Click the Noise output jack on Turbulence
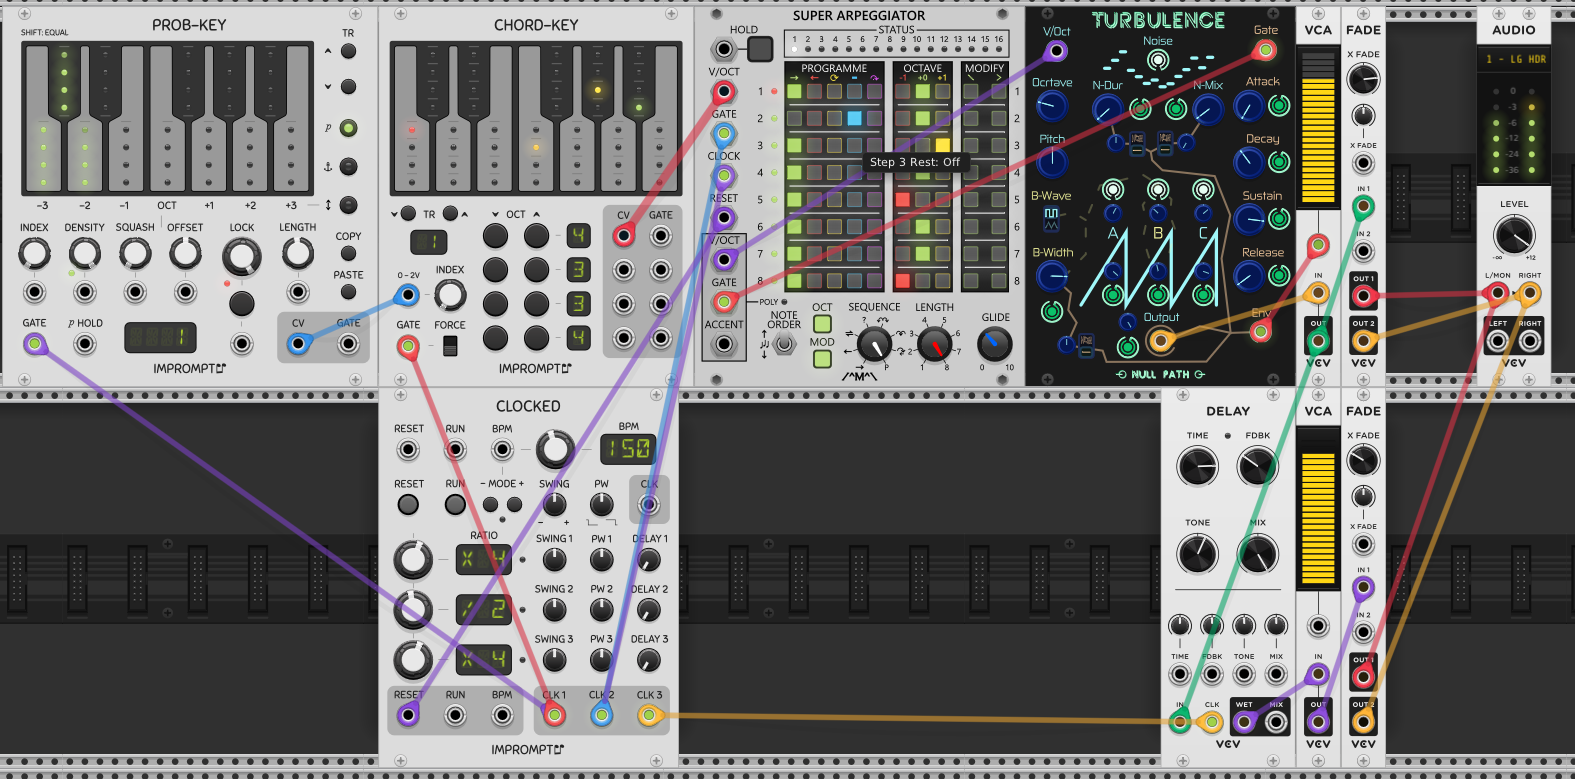1575x779 pixels. tap(1157, 60)
